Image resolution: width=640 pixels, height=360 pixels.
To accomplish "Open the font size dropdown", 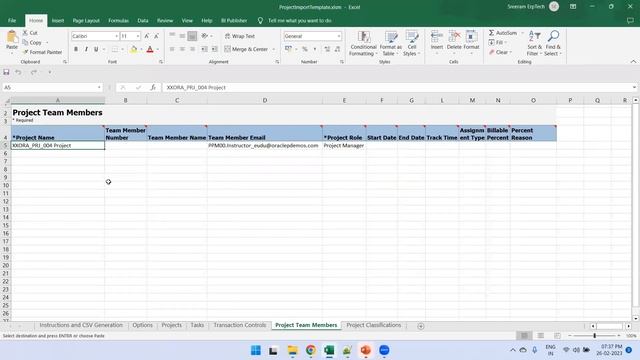I will pos(138,36).
